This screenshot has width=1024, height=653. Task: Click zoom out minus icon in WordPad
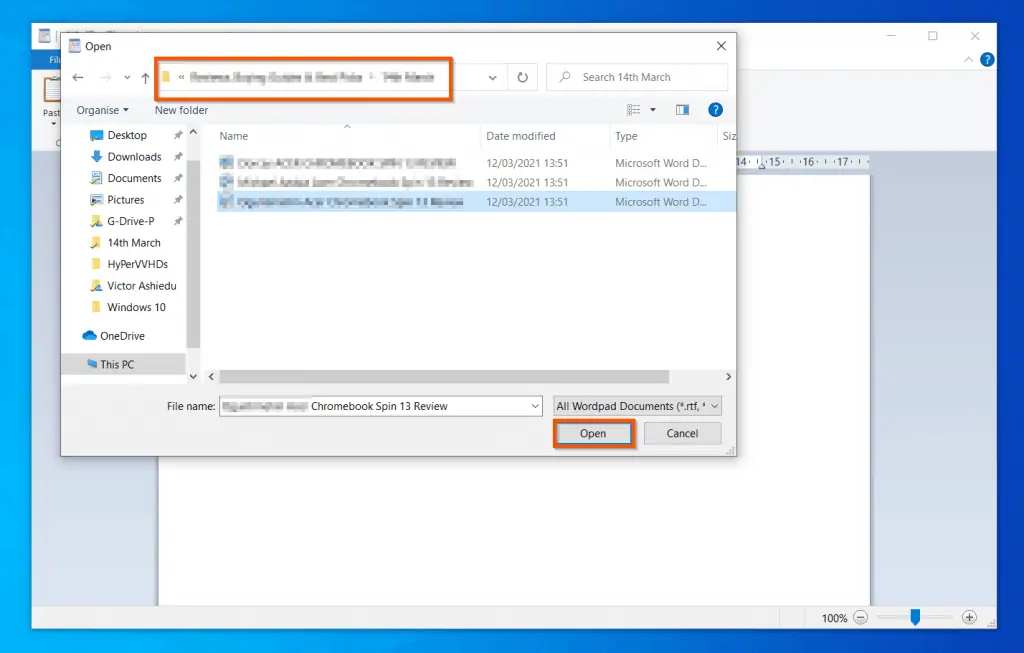tap(861, 618)
